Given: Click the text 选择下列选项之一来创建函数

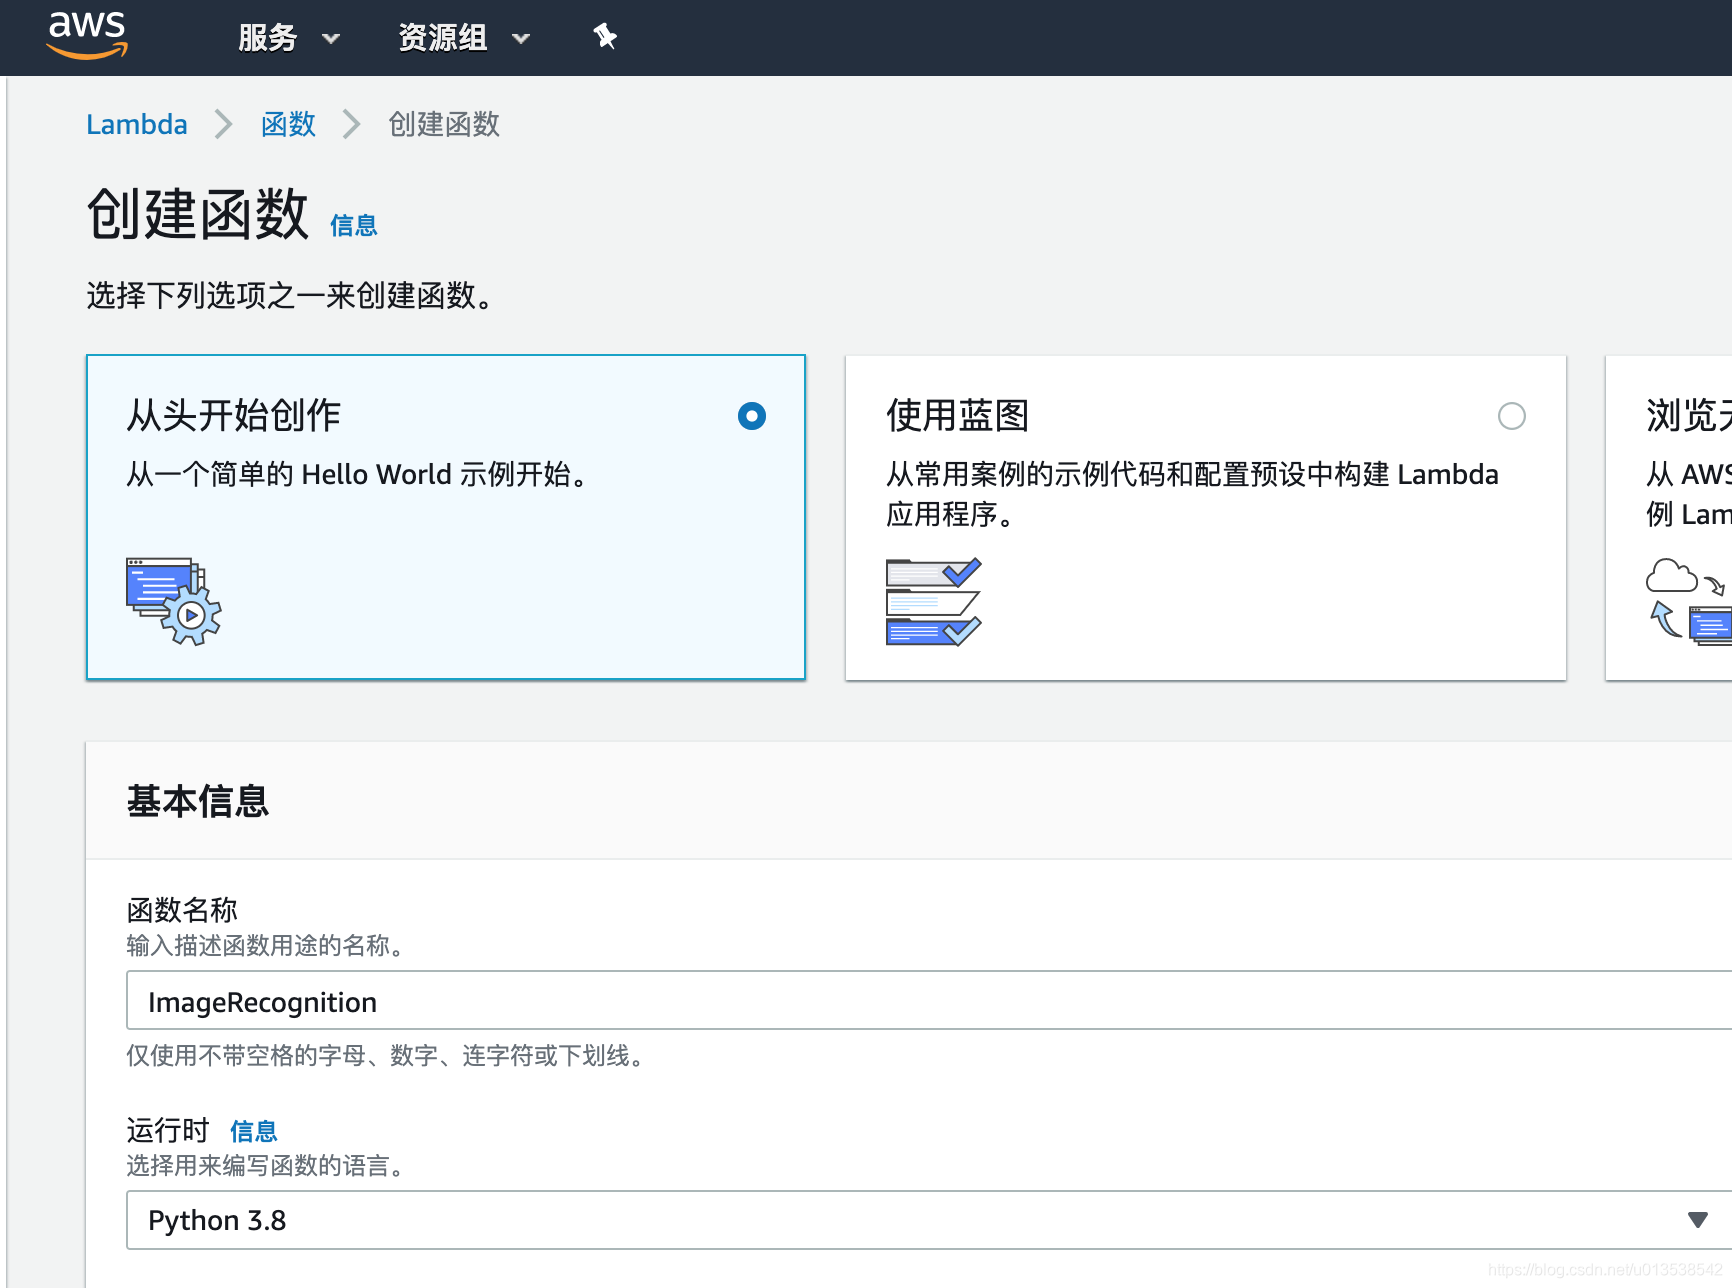Looking at the screenshot, I should 290,296.
